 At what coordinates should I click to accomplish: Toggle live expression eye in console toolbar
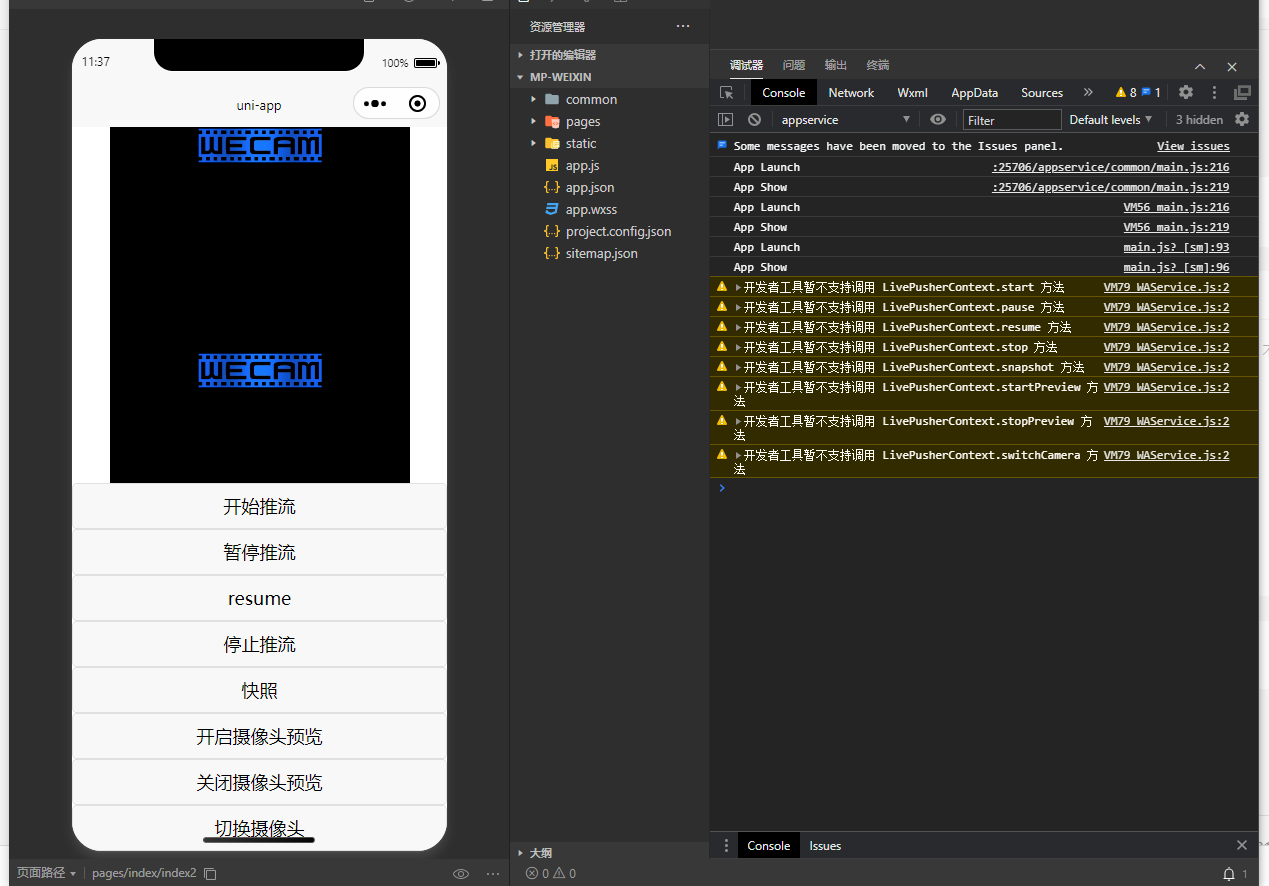tap(938, 120)
